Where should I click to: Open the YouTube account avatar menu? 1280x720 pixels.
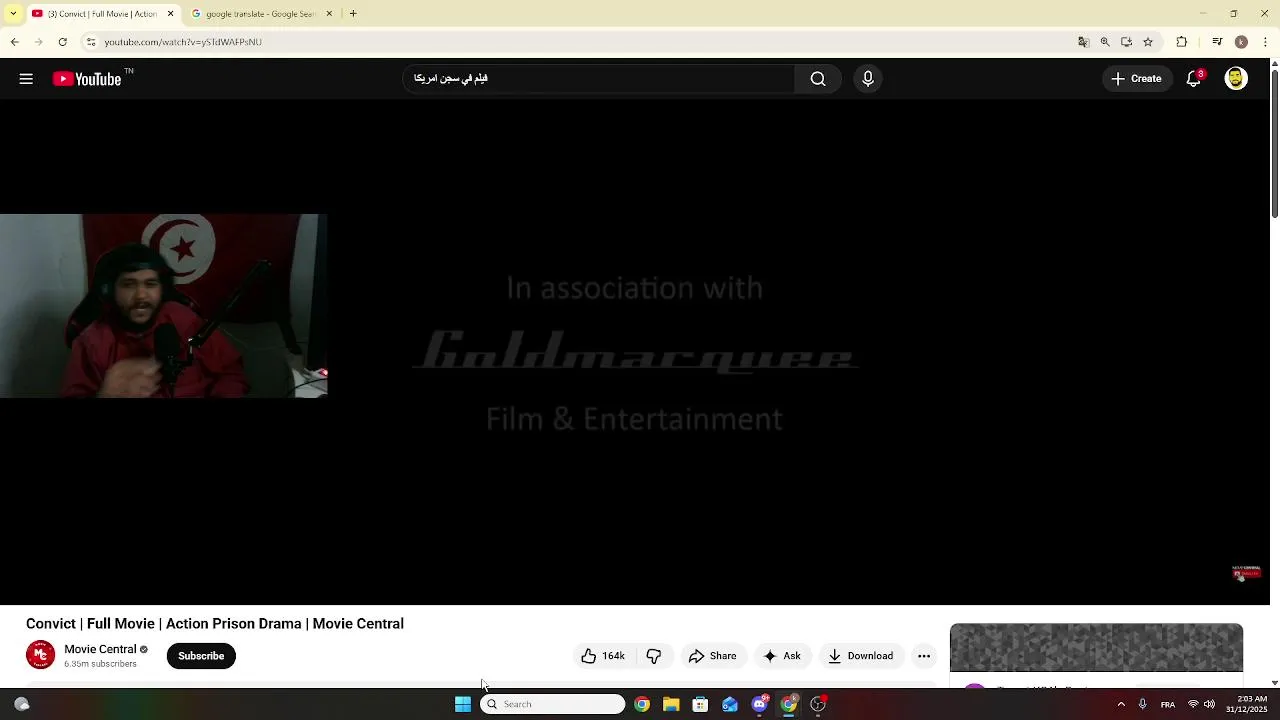pos(1236,79)
